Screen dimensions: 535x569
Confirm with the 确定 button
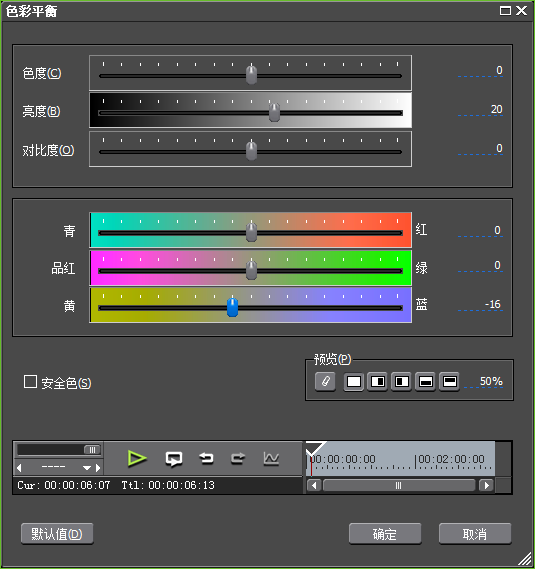(x=385, y=534)
